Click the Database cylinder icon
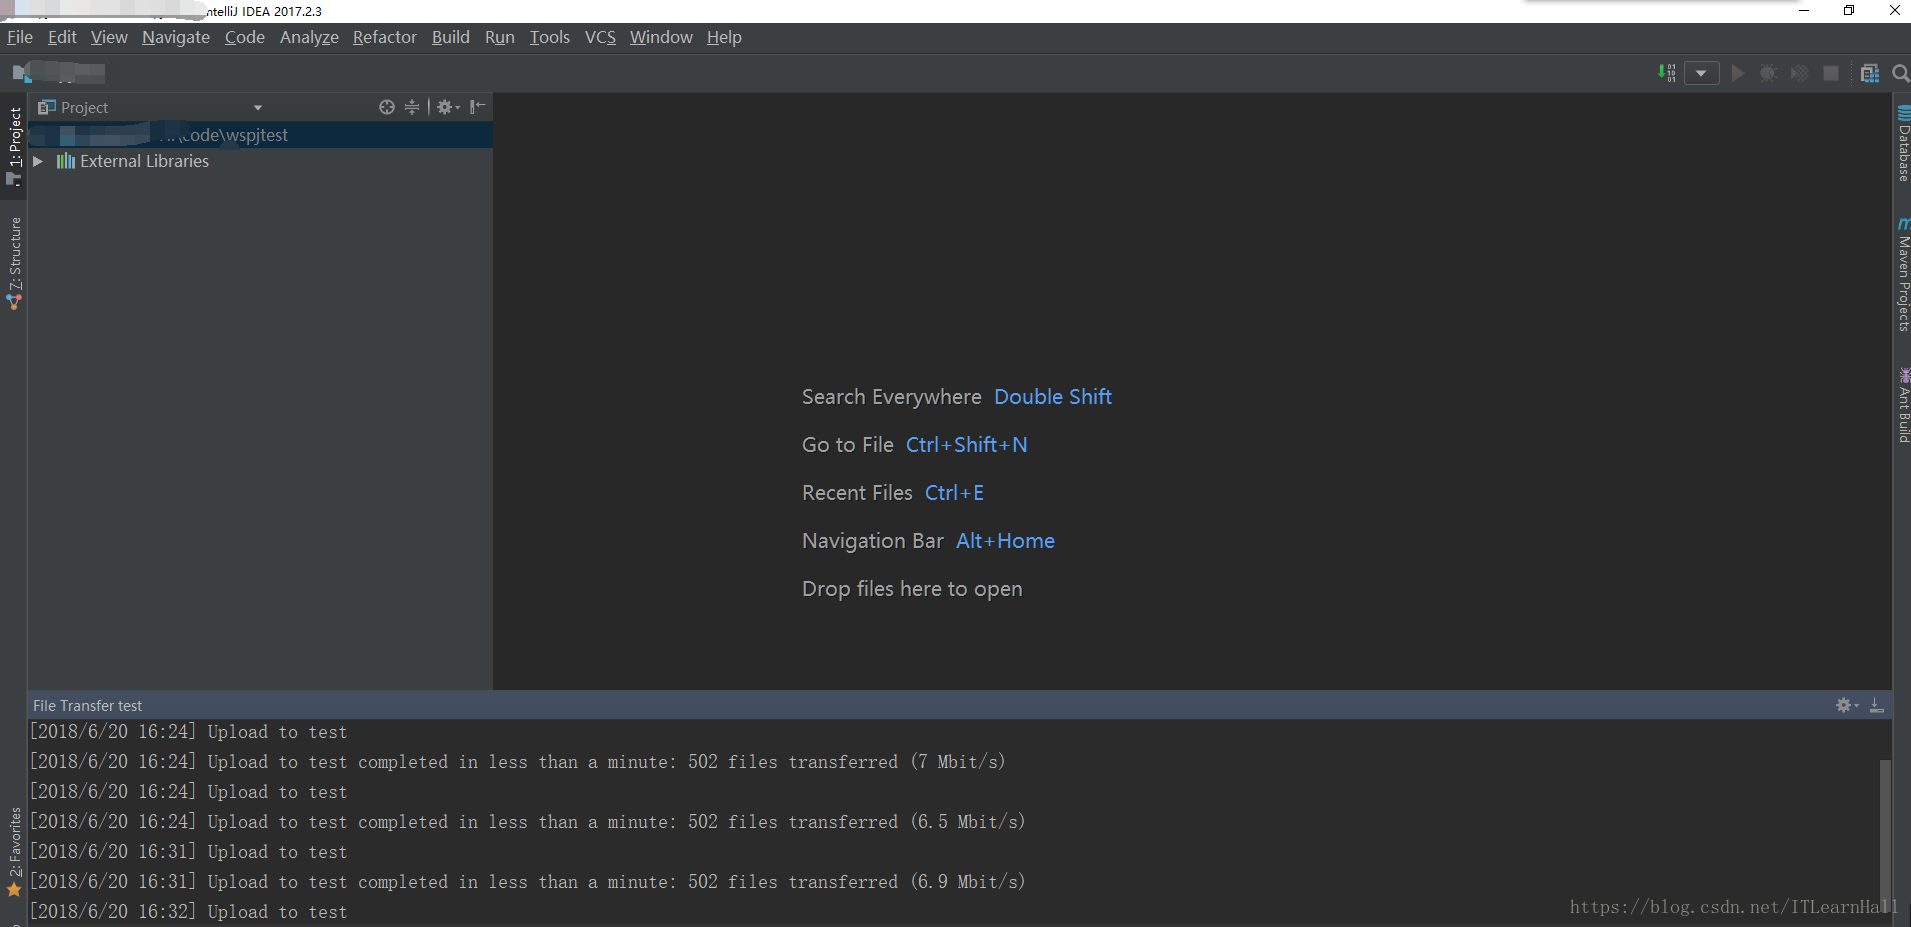The width and height of the screenshot is (1911, 927). pyautogui.click(x=1904, y=113)
